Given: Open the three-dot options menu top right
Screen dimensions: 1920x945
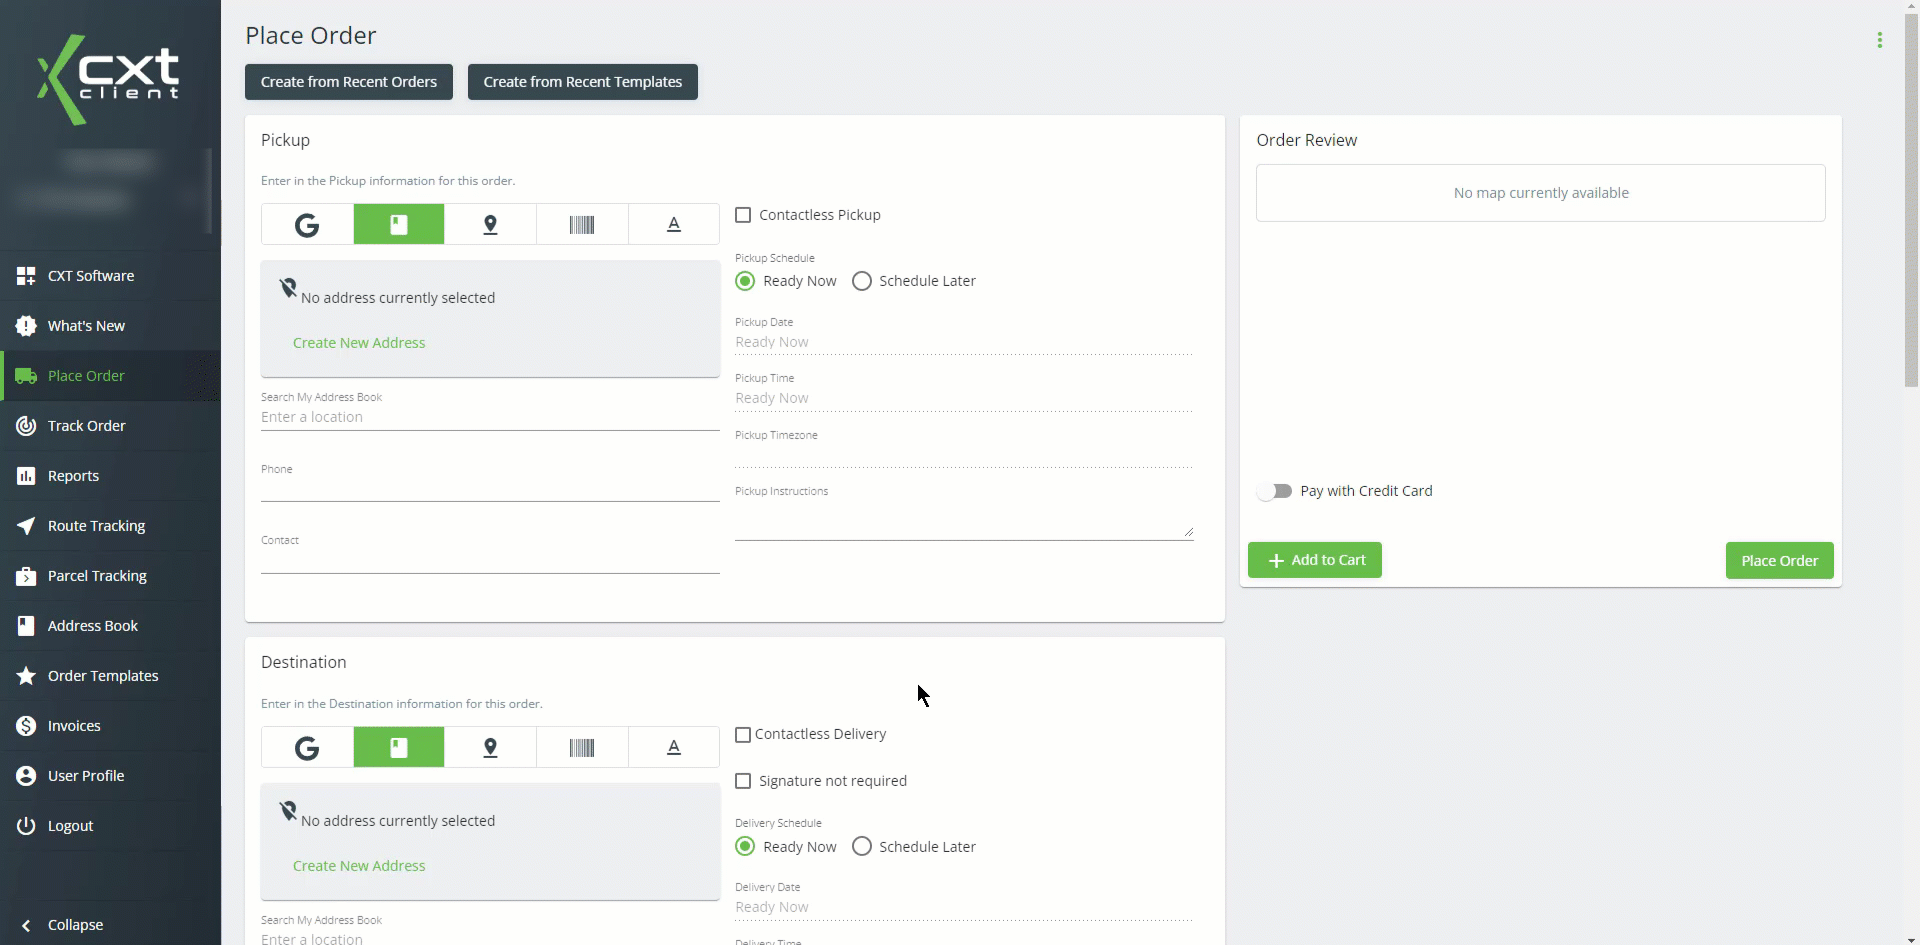Looking at the screenshot, I should tap(1879, 40).
